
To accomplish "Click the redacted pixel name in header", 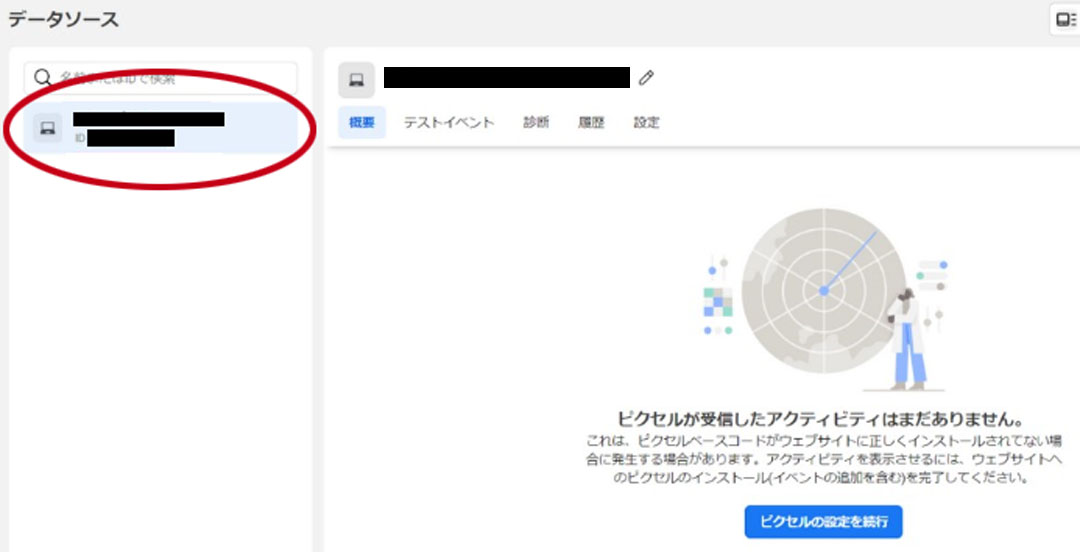I will tap(506, 78).
